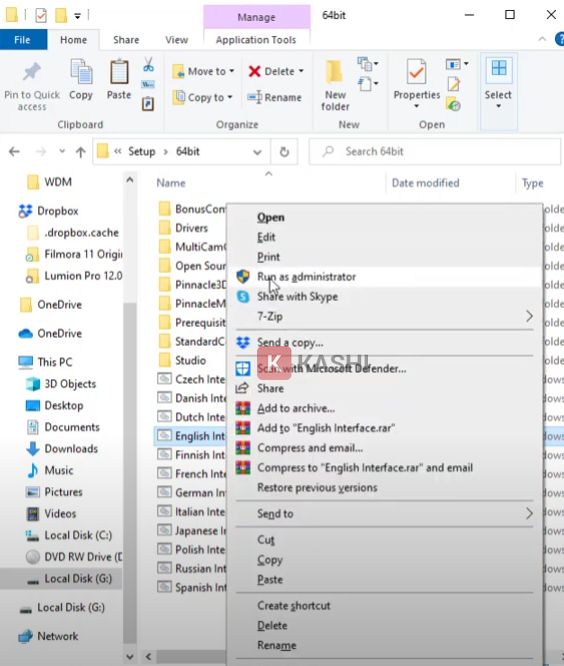Click the Properties checkmark icon
Viewport: 564px width, 666px height.
[x=416, y=72]
